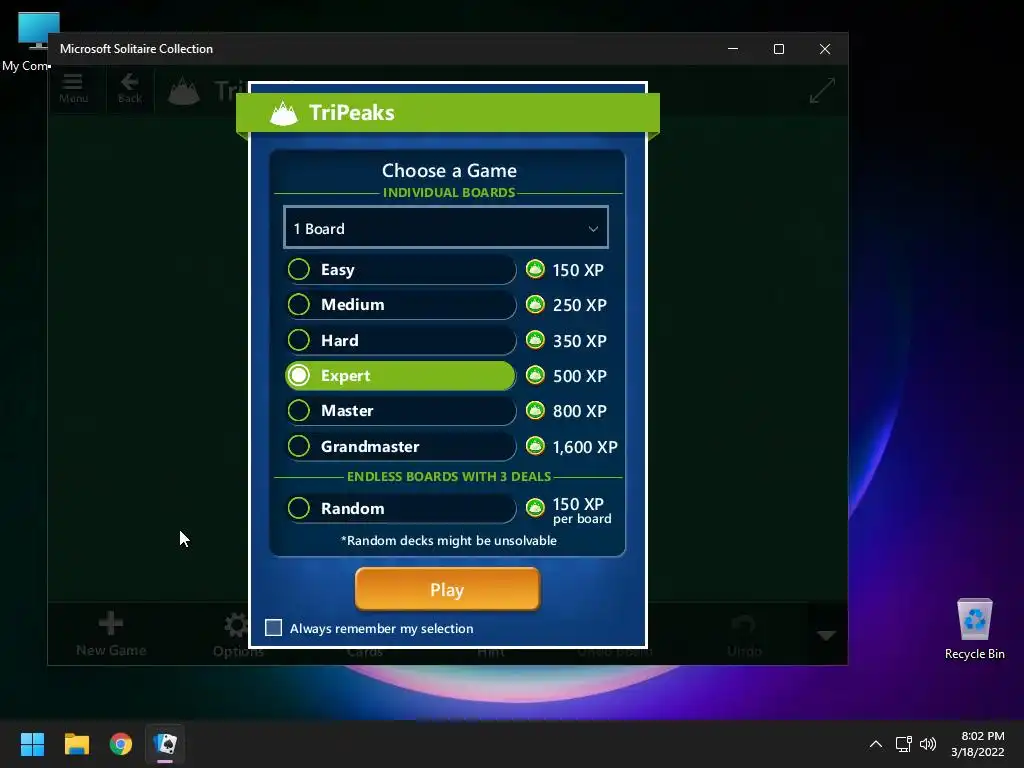Screen dimensions: 1024x768
Task: Click XP badge icon next to 250 XP
Action: tap(536, 304)
